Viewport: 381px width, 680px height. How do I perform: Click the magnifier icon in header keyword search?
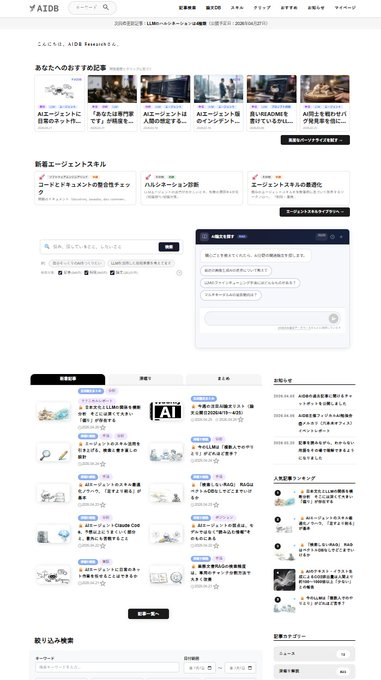coord(106,7)
